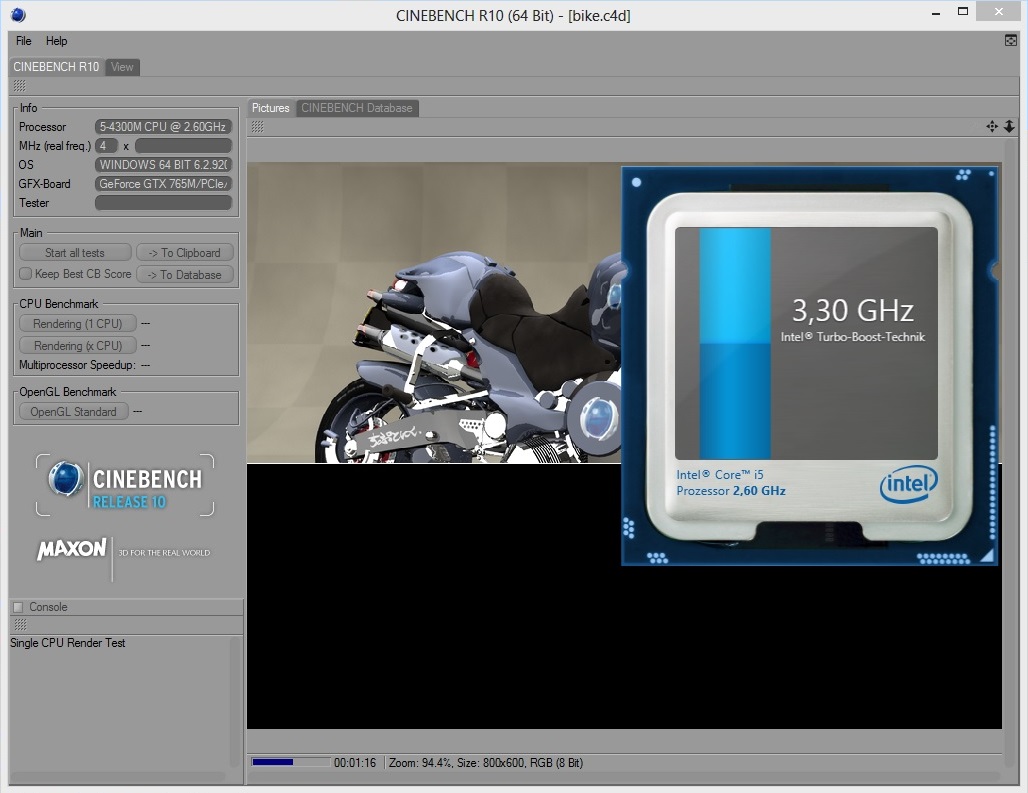Switch to the View tab
This screenshot has width=1028, height=793.
click(122, 67)
